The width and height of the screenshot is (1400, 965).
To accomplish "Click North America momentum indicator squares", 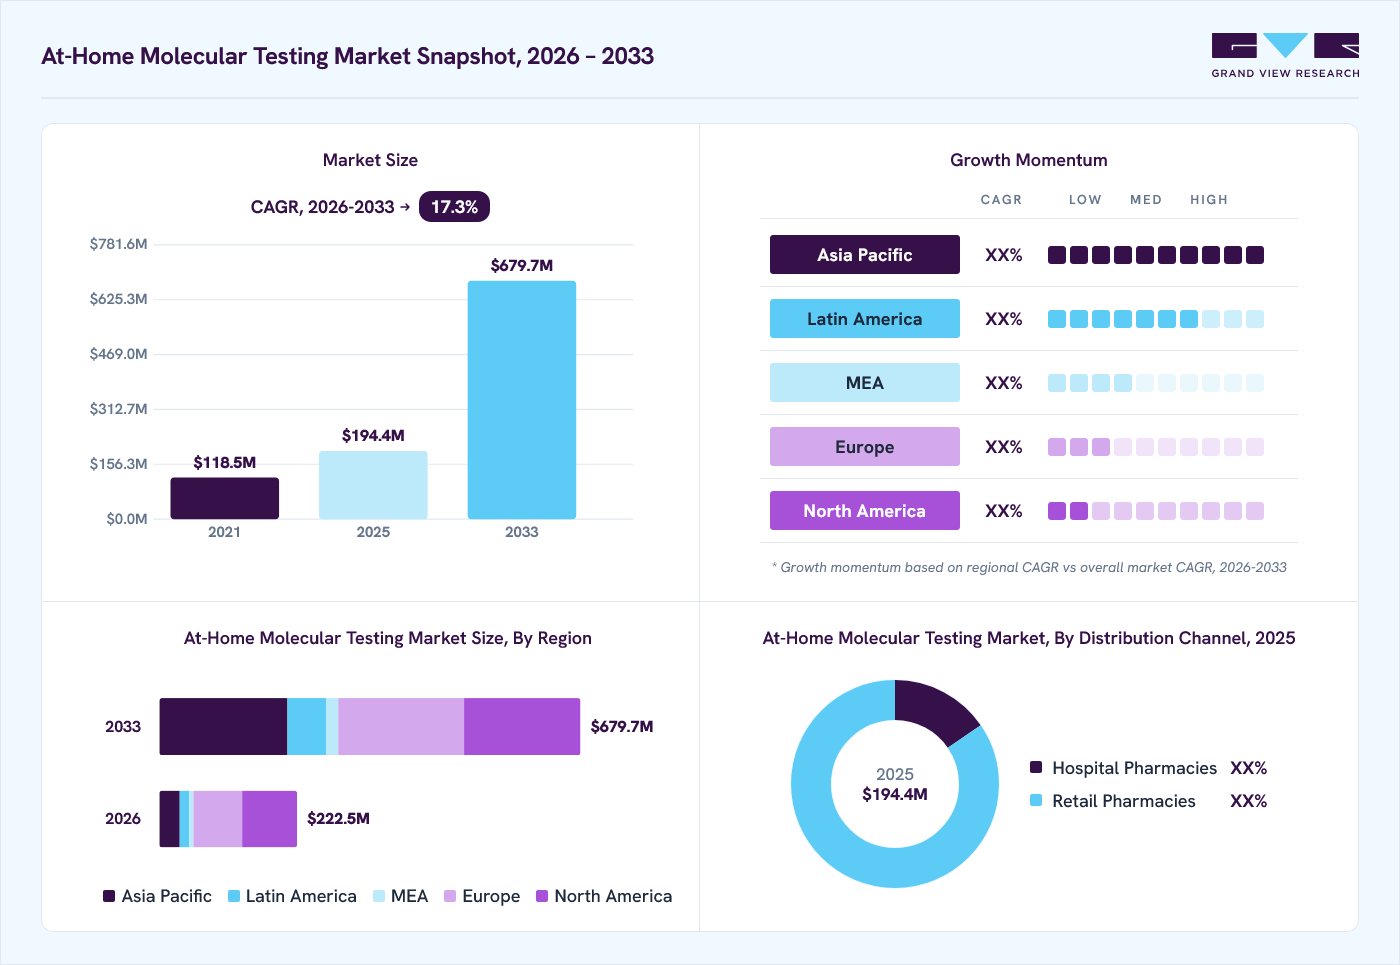I will tap(1156, 511).
